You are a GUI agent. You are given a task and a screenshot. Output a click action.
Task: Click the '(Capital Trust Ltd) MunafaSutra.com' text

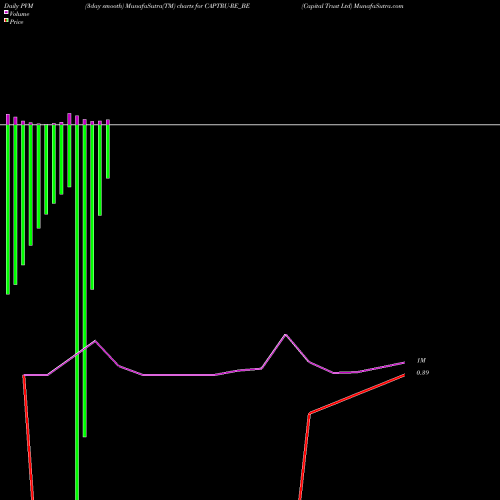[352, 6]
